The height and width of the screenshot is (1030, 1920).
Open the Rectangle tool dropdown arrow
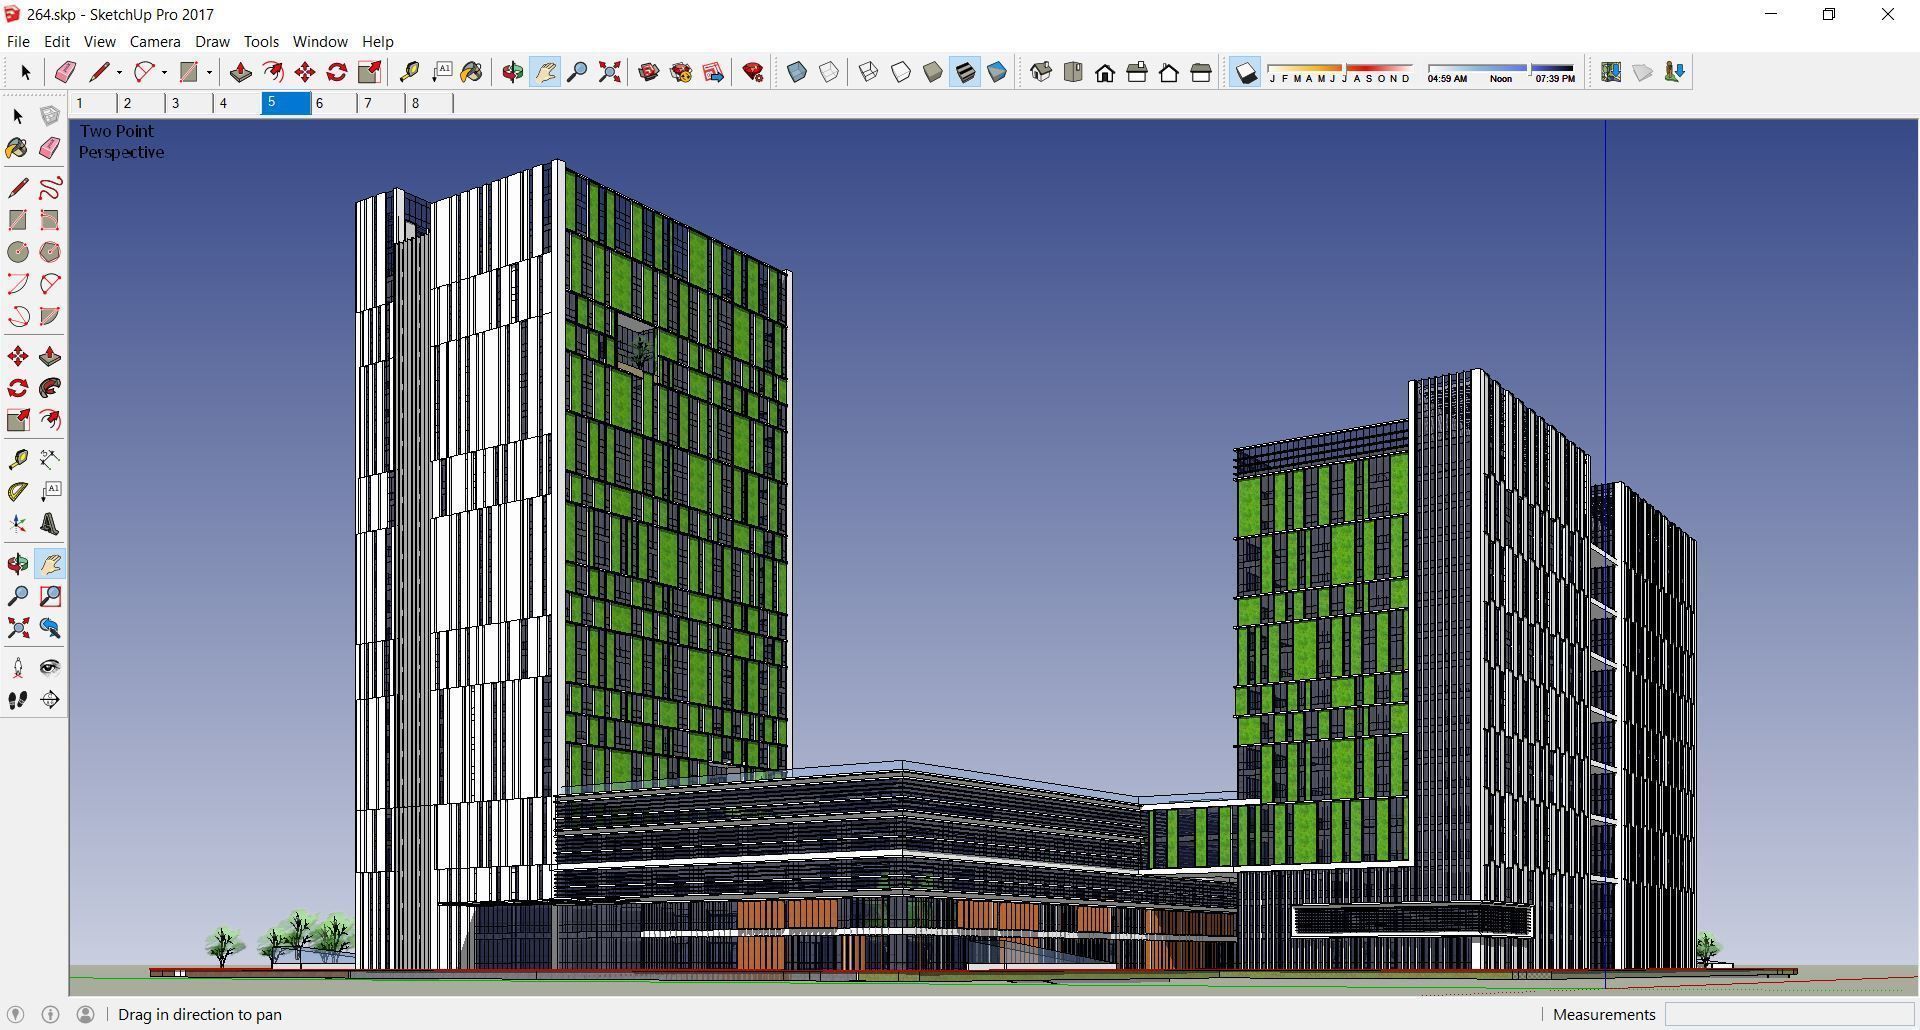(210, 71)
